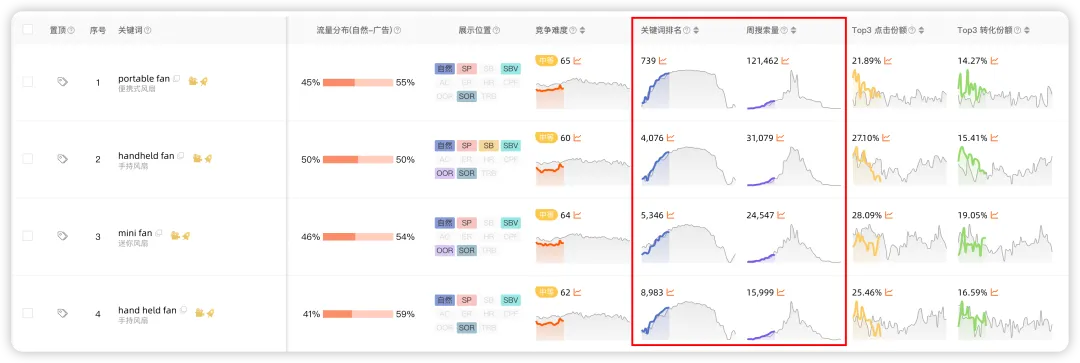Click traffic distribution bar for handheld fan

pyautogui.click(x=358, y=160)
